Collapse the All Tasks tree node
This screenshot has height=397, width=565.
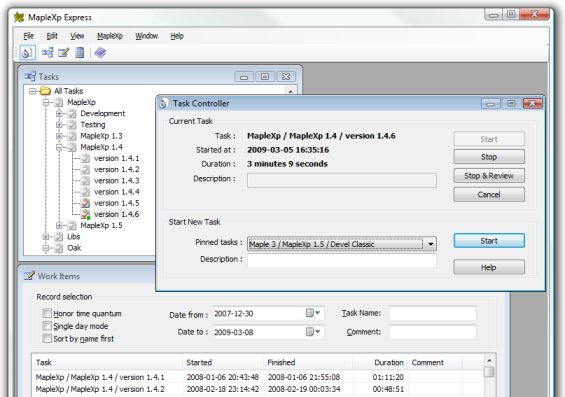click(32, 91)
